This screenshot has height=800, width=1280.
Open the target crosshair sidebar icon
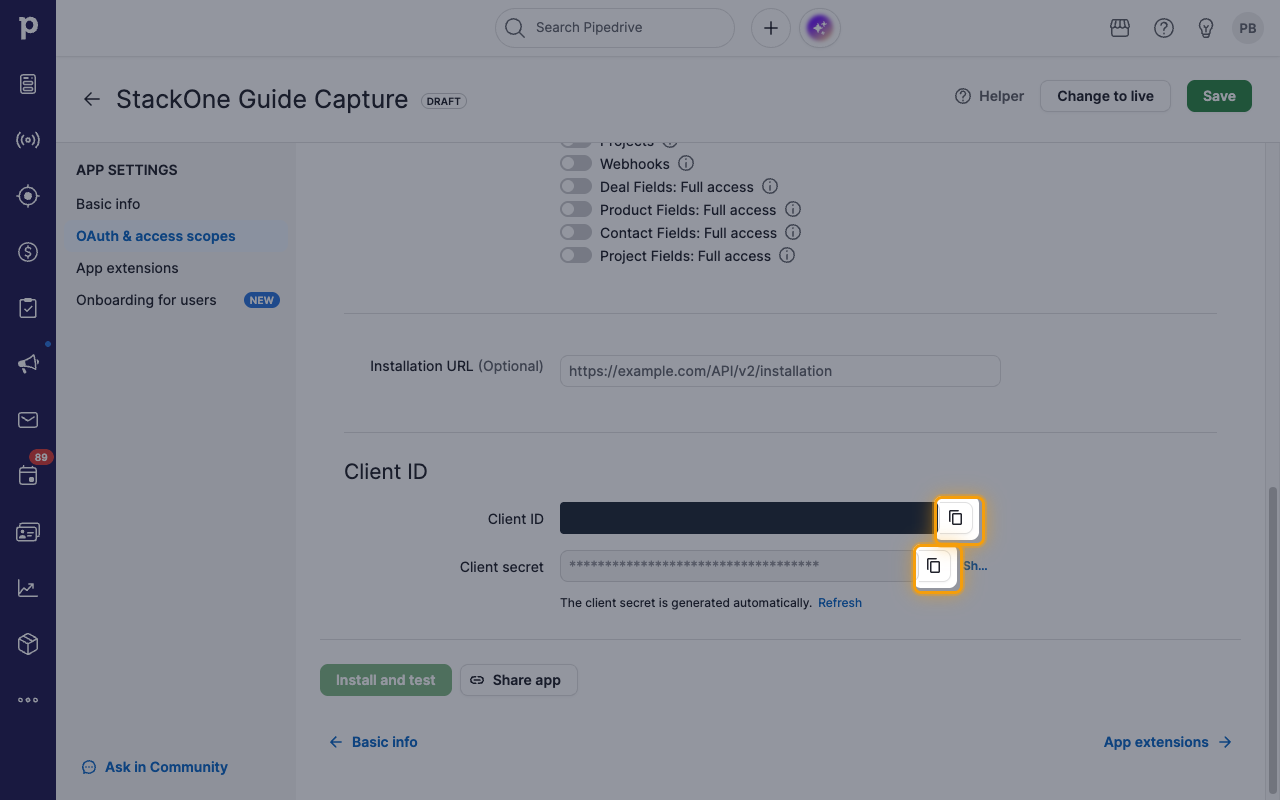pyautogui.click(x=28, y=196)
